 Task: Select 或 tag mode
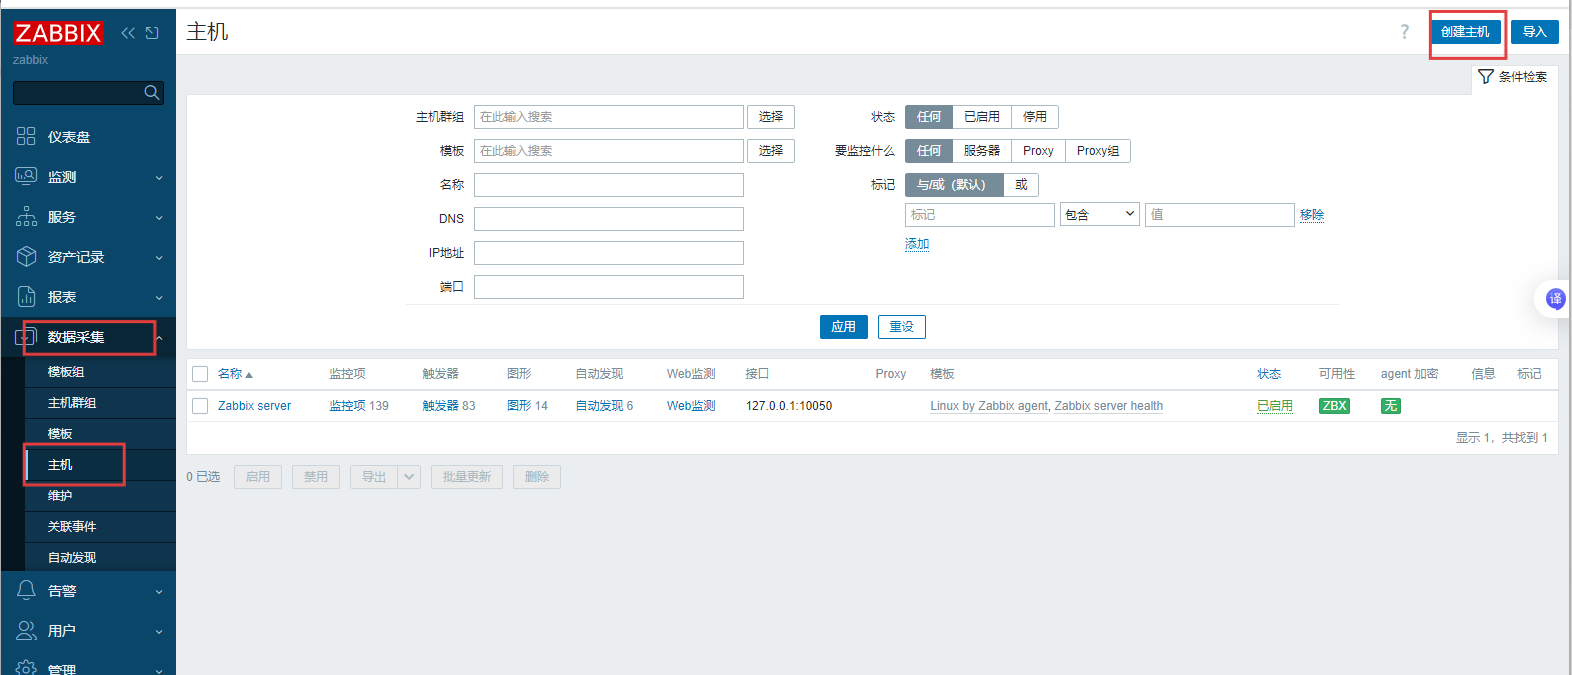(1021, 185)
